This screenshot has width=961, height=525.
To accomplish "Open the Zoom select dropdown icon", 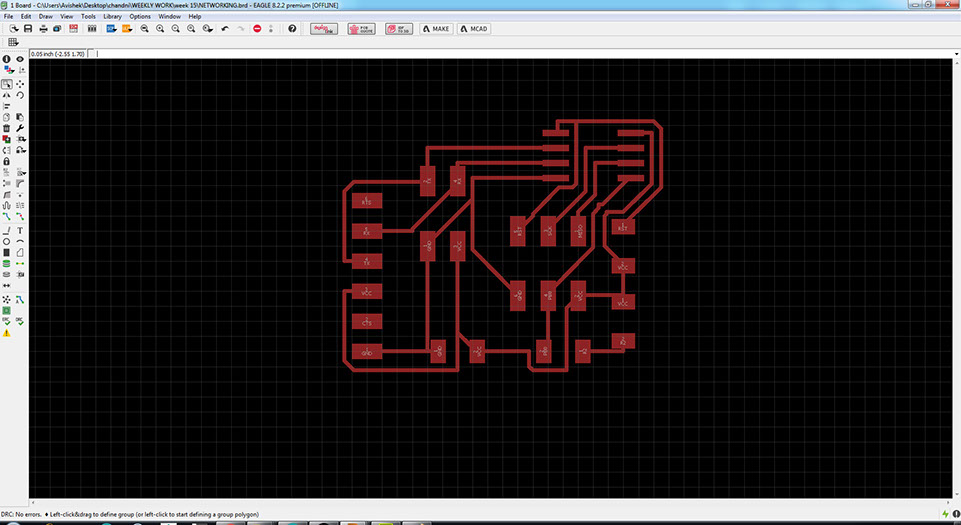I will (208, 29).
